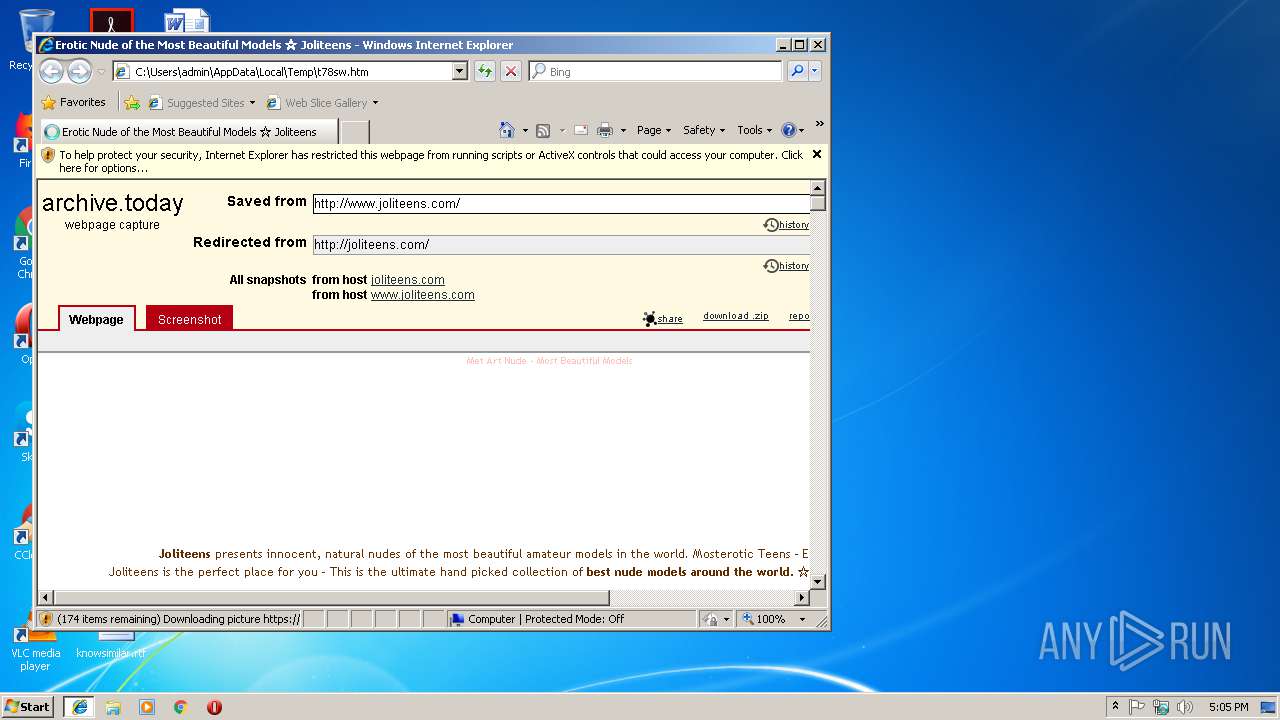
Task: Click the vertical scrollbar up arrow
Action: click(x=818, y=188)
